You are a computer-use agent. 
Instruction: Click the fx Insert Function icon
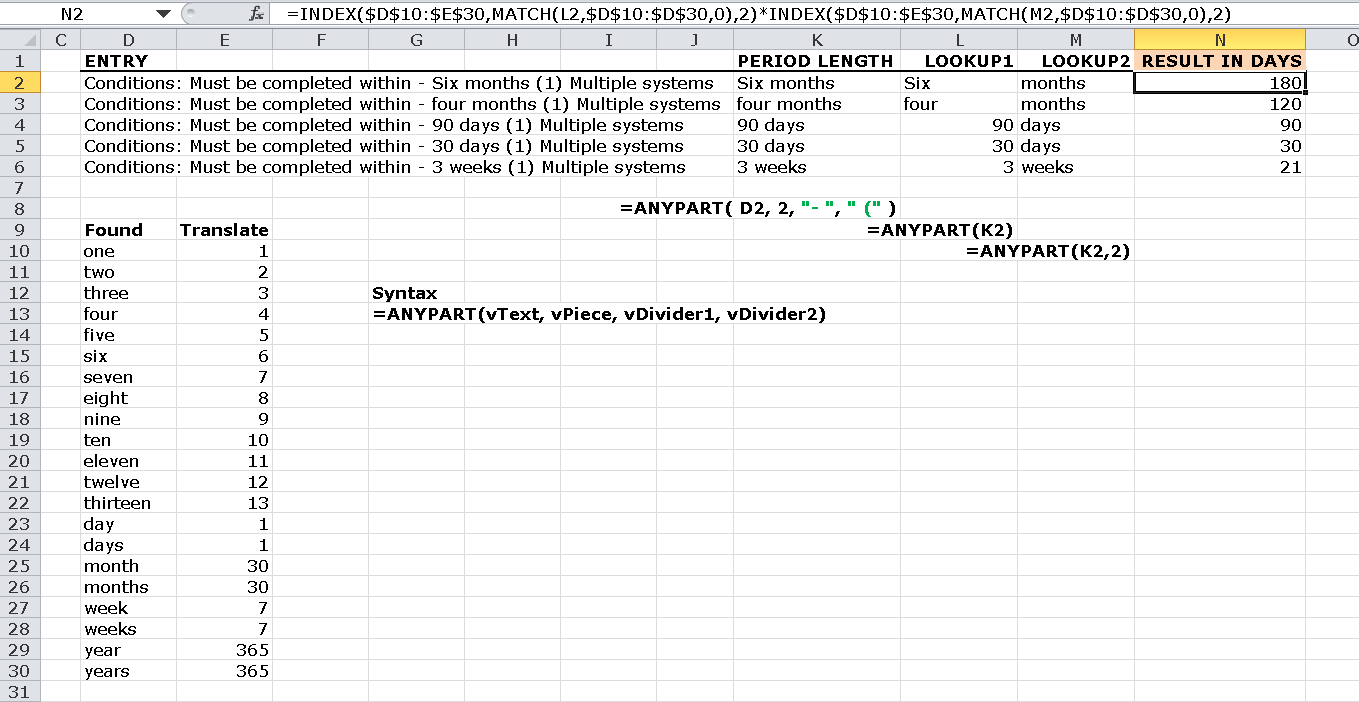[257, 14]
